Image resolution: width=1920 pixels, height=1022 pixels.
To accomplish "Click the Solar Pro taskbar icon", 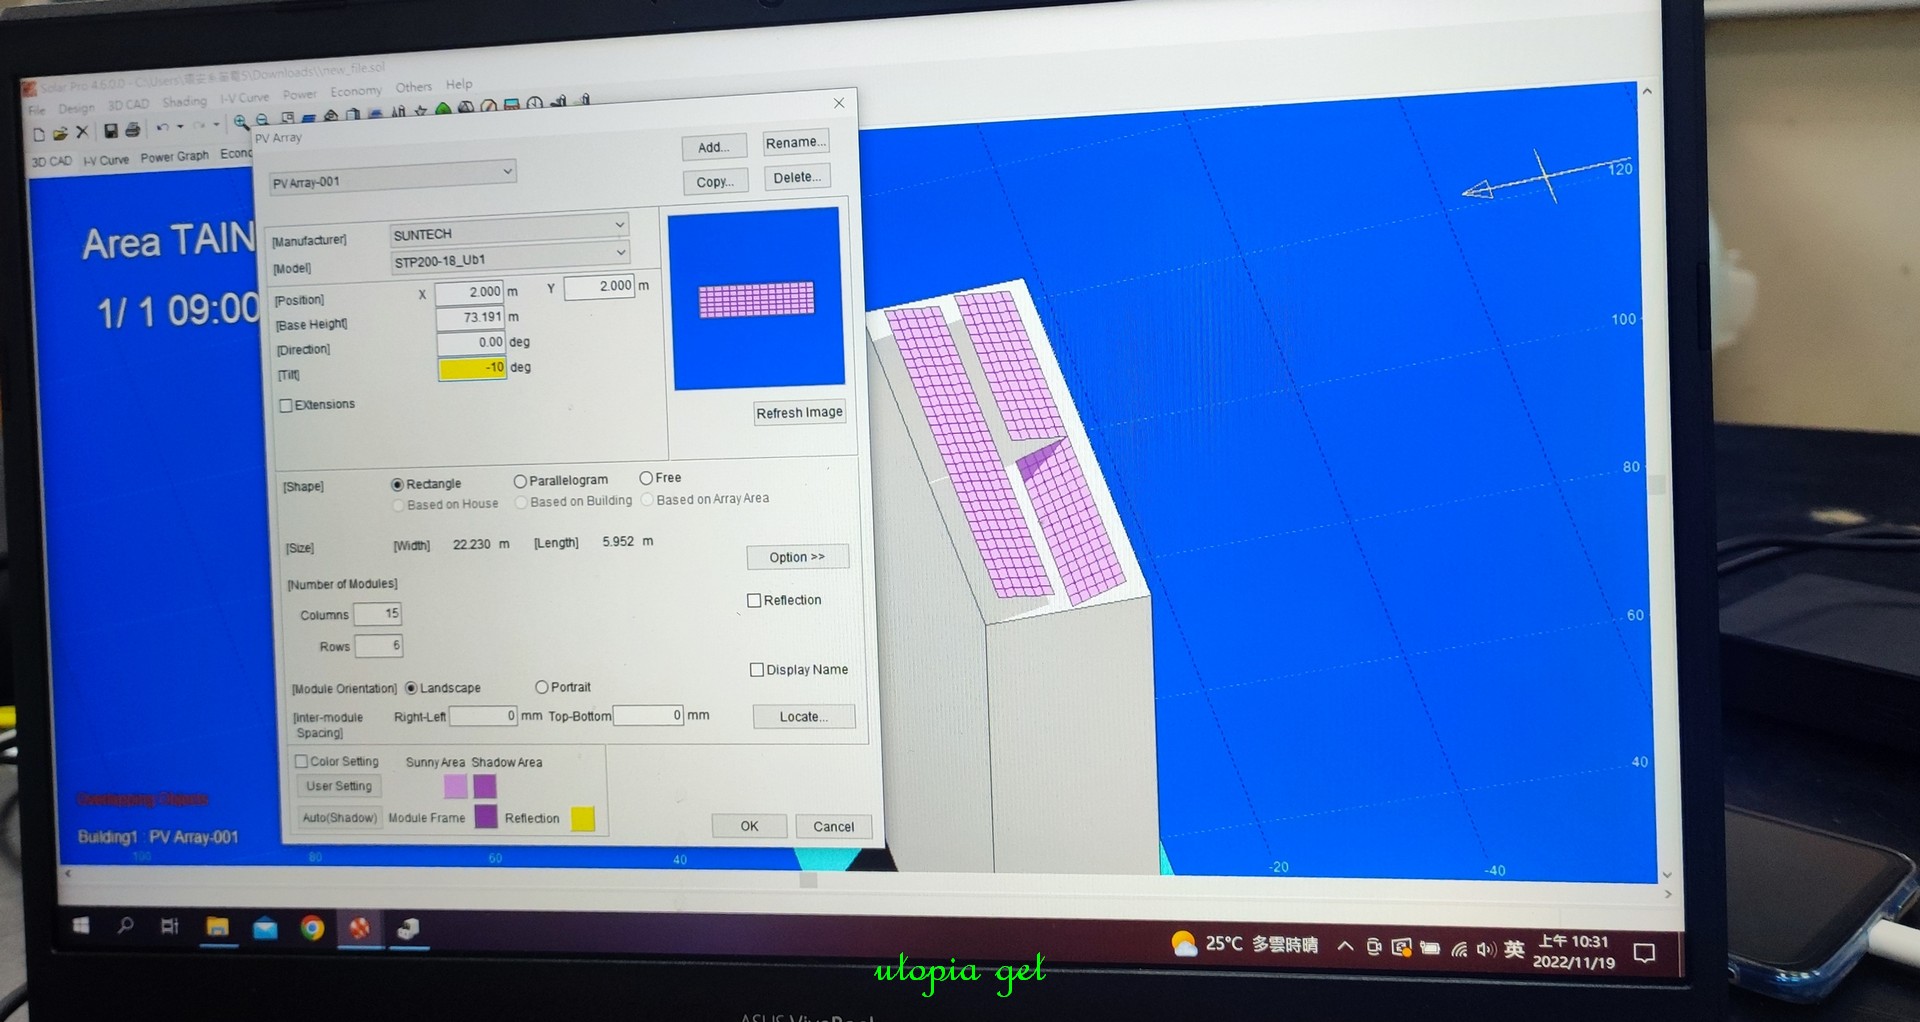I will (359, 929).
